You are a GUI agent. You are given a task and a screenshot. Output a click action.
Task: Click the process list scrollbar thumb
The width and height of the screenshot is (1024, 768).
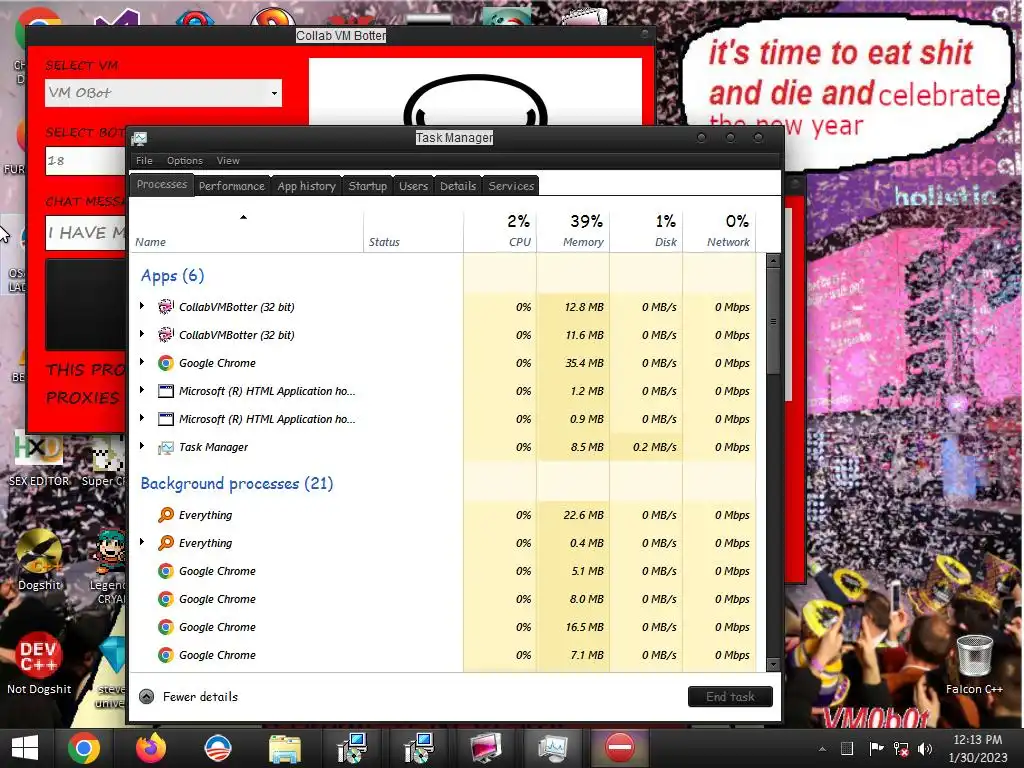(773, 321)
